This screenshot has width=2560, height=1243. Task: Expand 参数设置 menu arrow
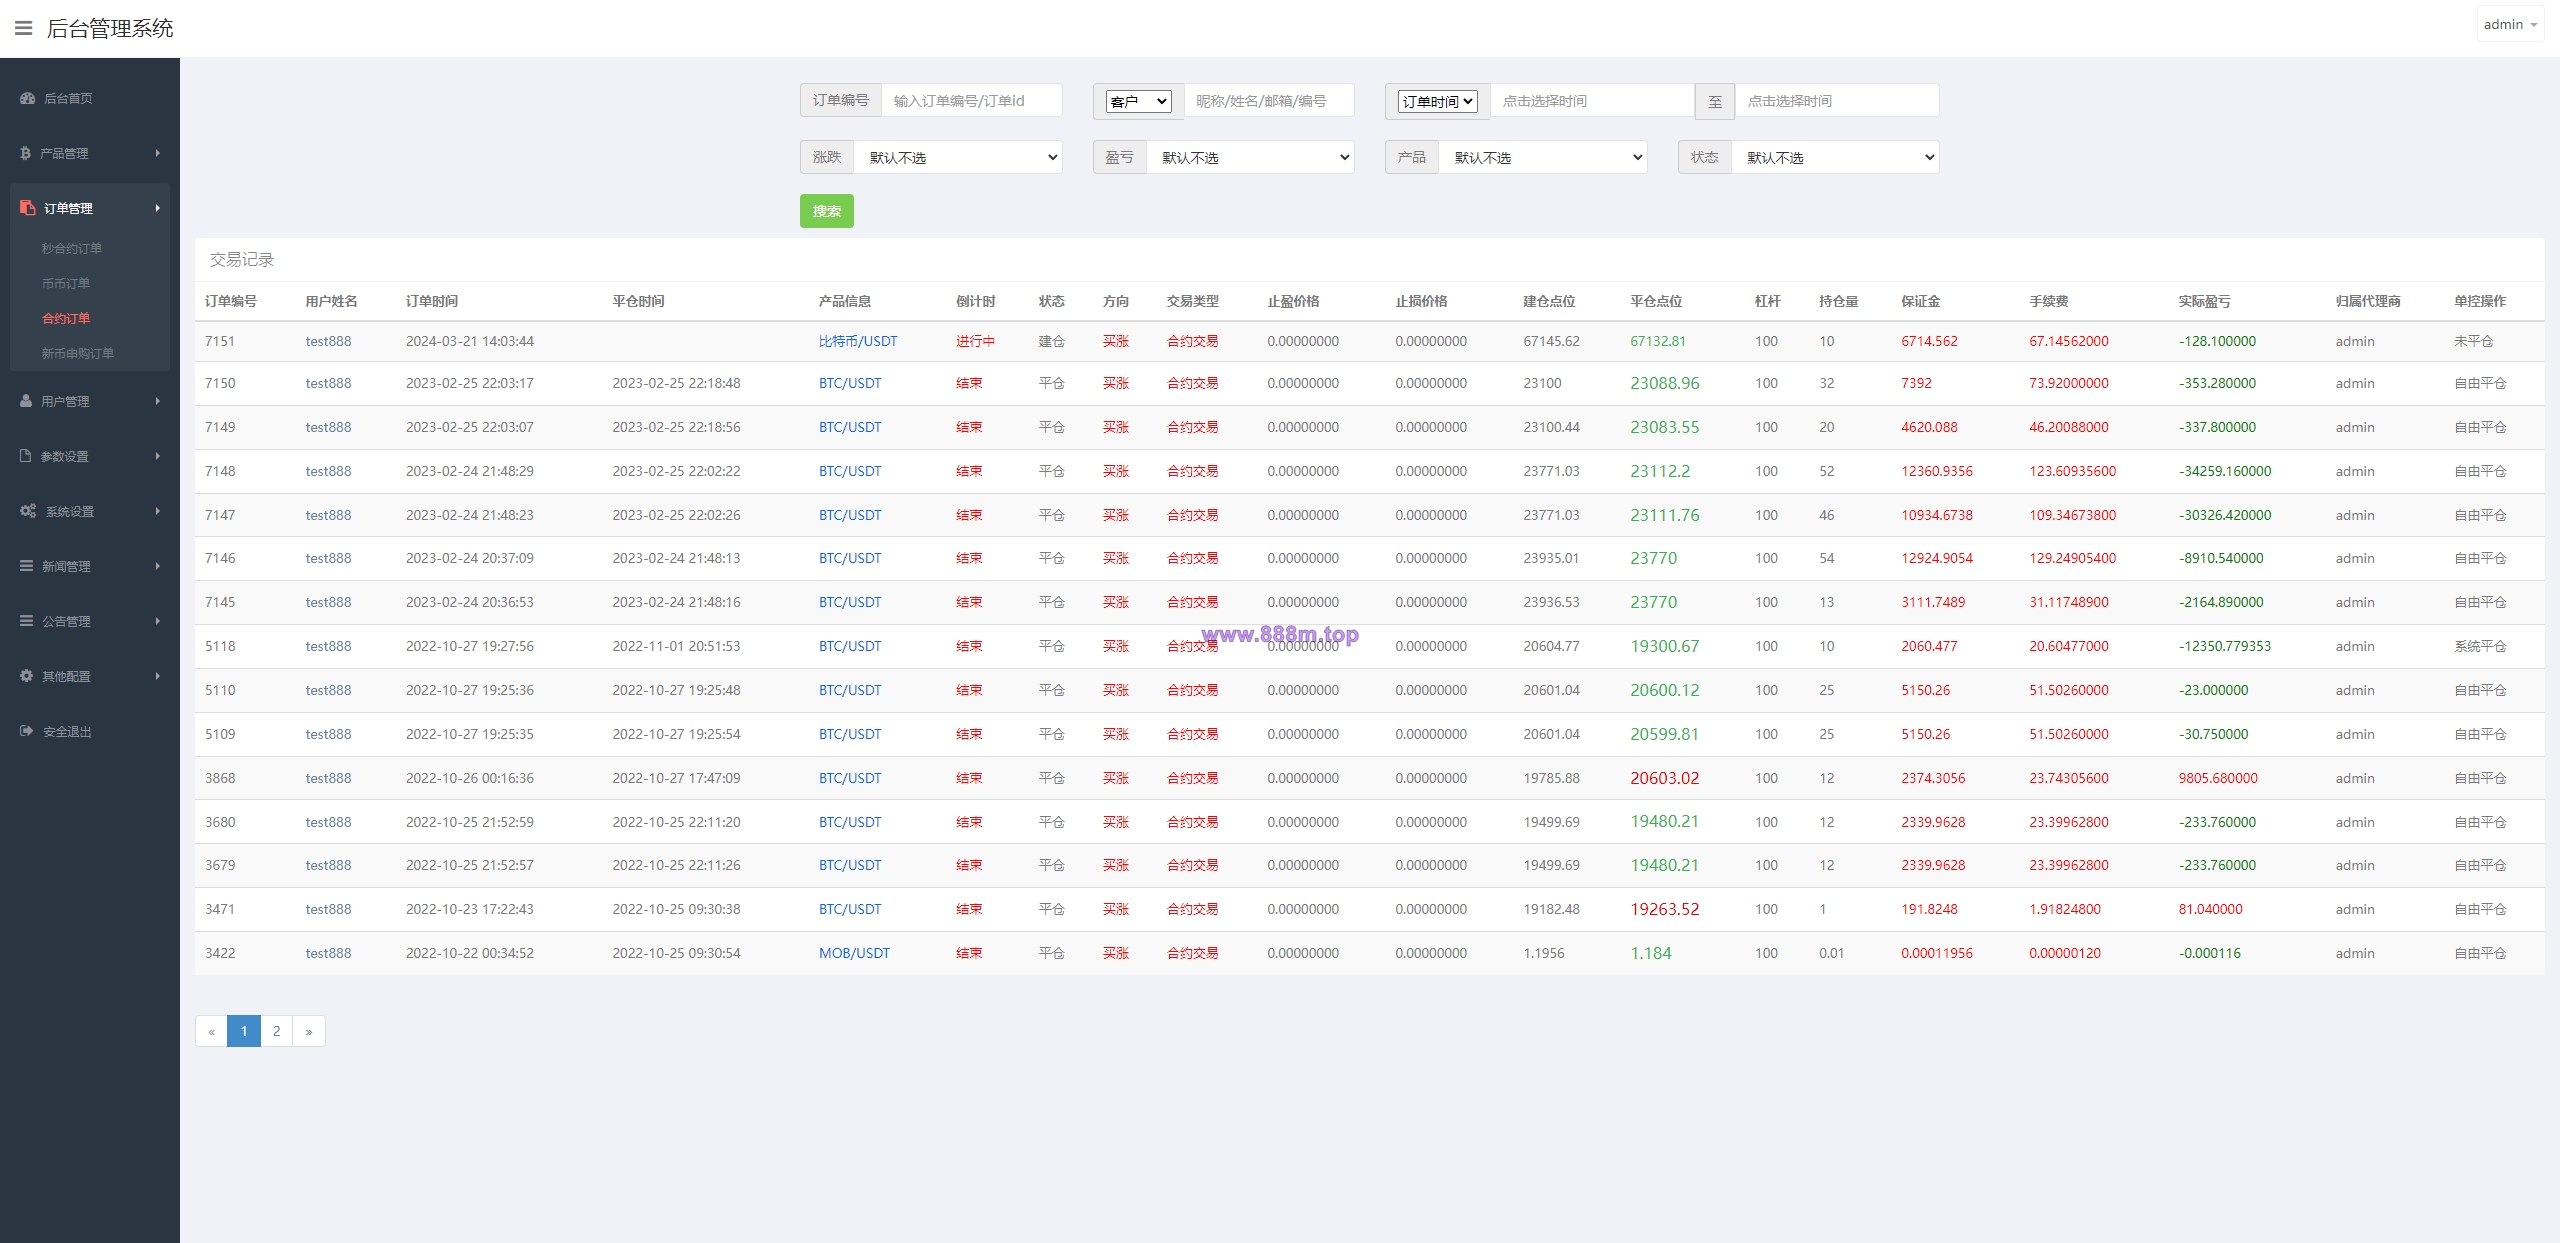click(x=158, y=456)
